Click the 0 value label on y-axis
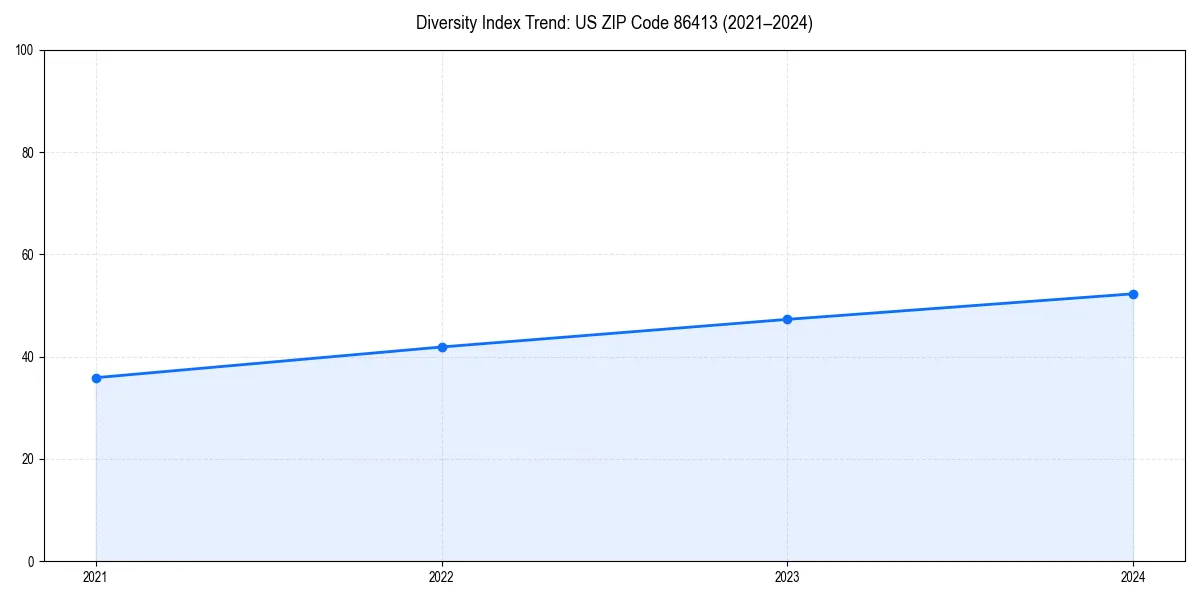Viewport: 1200px width, 600px height. coord(32,563)
